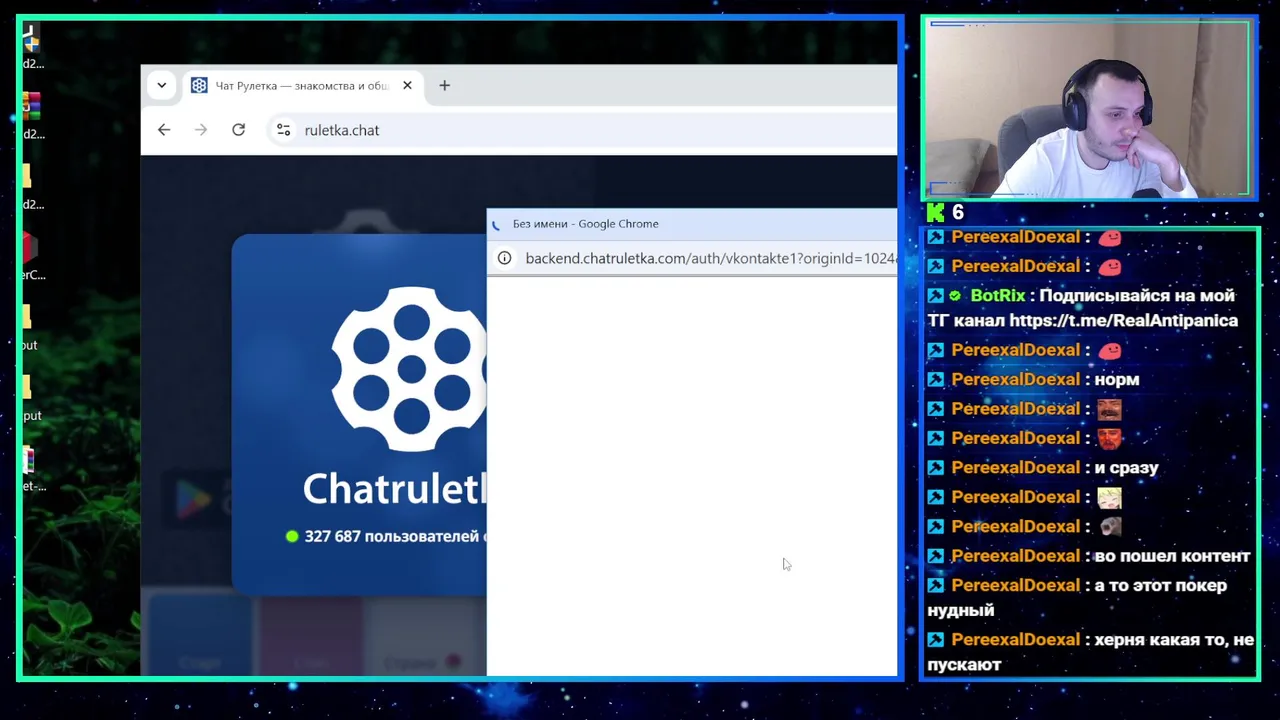Click the Chatruletka revolver logo
This screenshot has width=1280, height=720.
coord(409,369)
